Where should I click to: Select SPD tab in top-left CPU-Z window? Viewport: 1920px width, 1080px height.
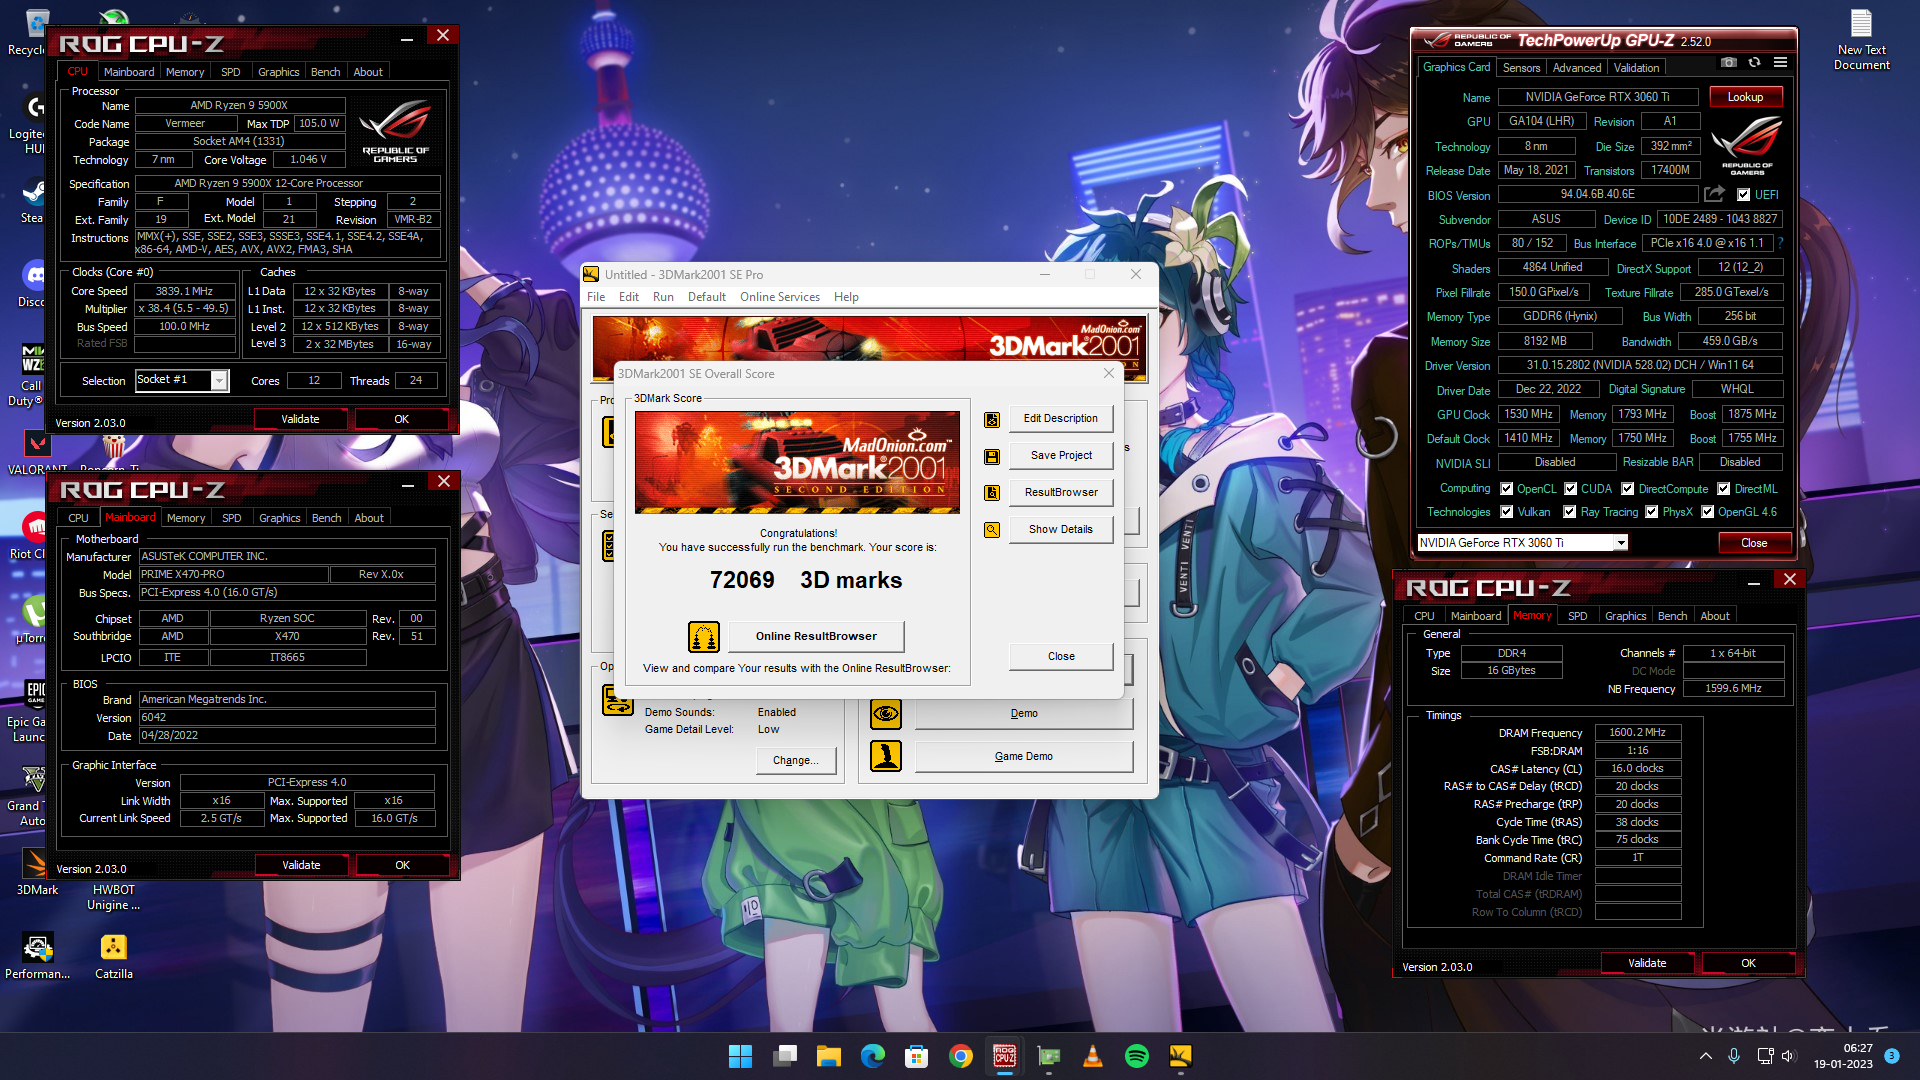pyautogui.click(x=231, y=72)
